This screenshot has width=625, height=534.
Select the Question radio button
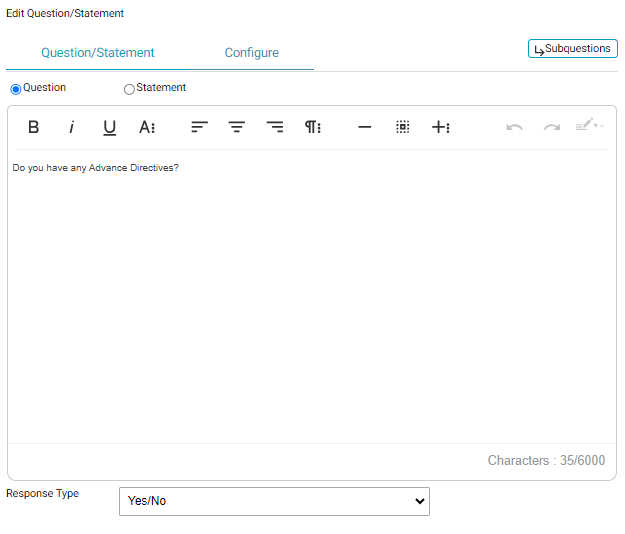16,89
